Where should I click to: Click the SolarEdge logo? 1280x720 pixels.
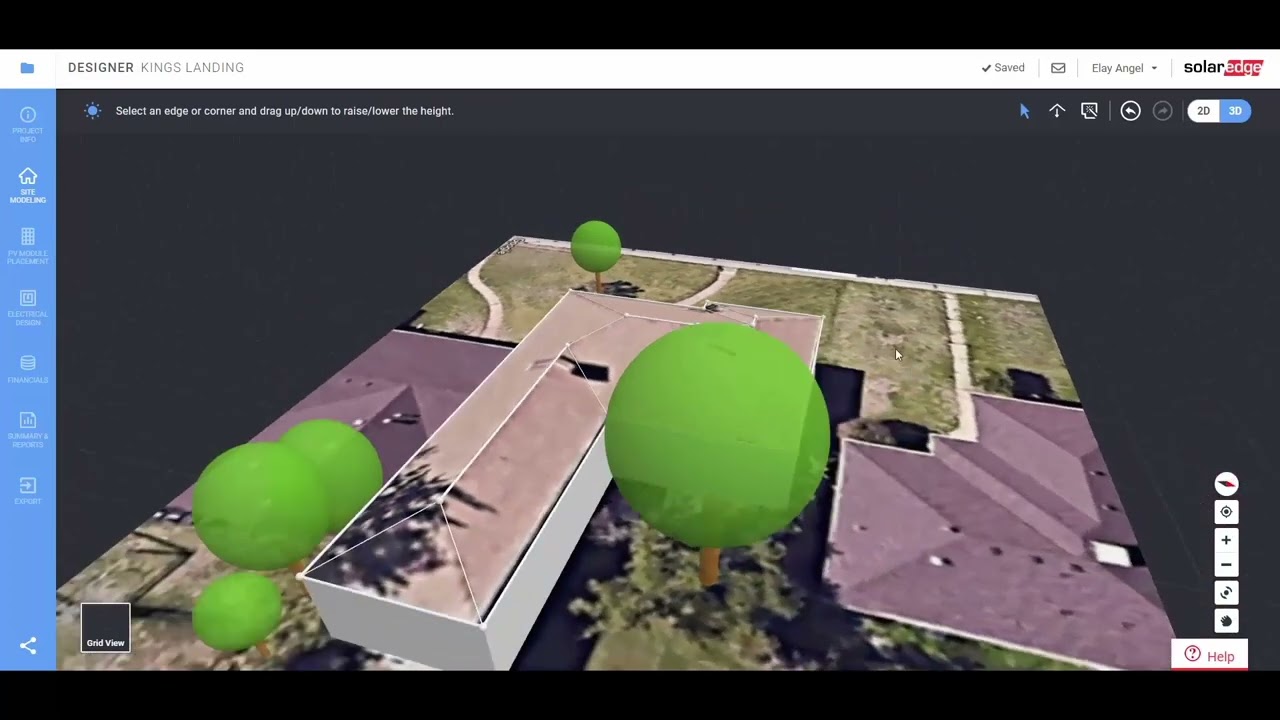click(x=1223, y=68)
